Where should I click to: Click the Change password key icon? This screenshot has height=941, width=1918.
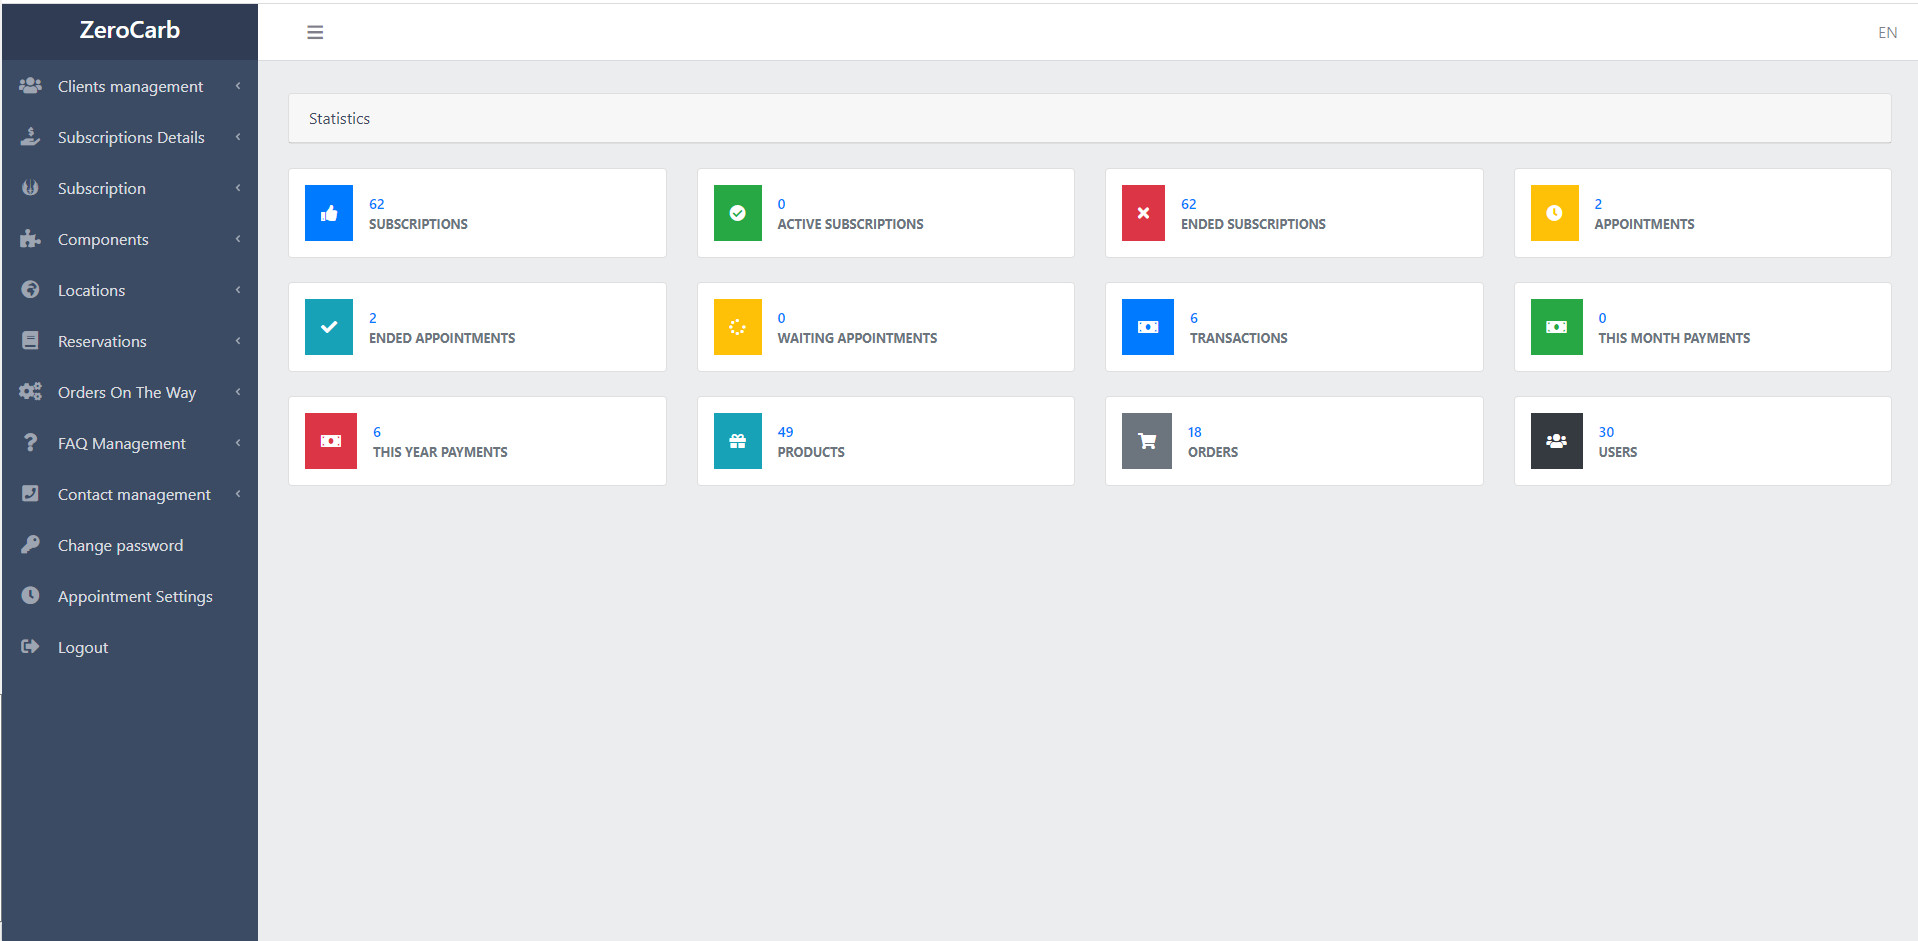(30, 544)
